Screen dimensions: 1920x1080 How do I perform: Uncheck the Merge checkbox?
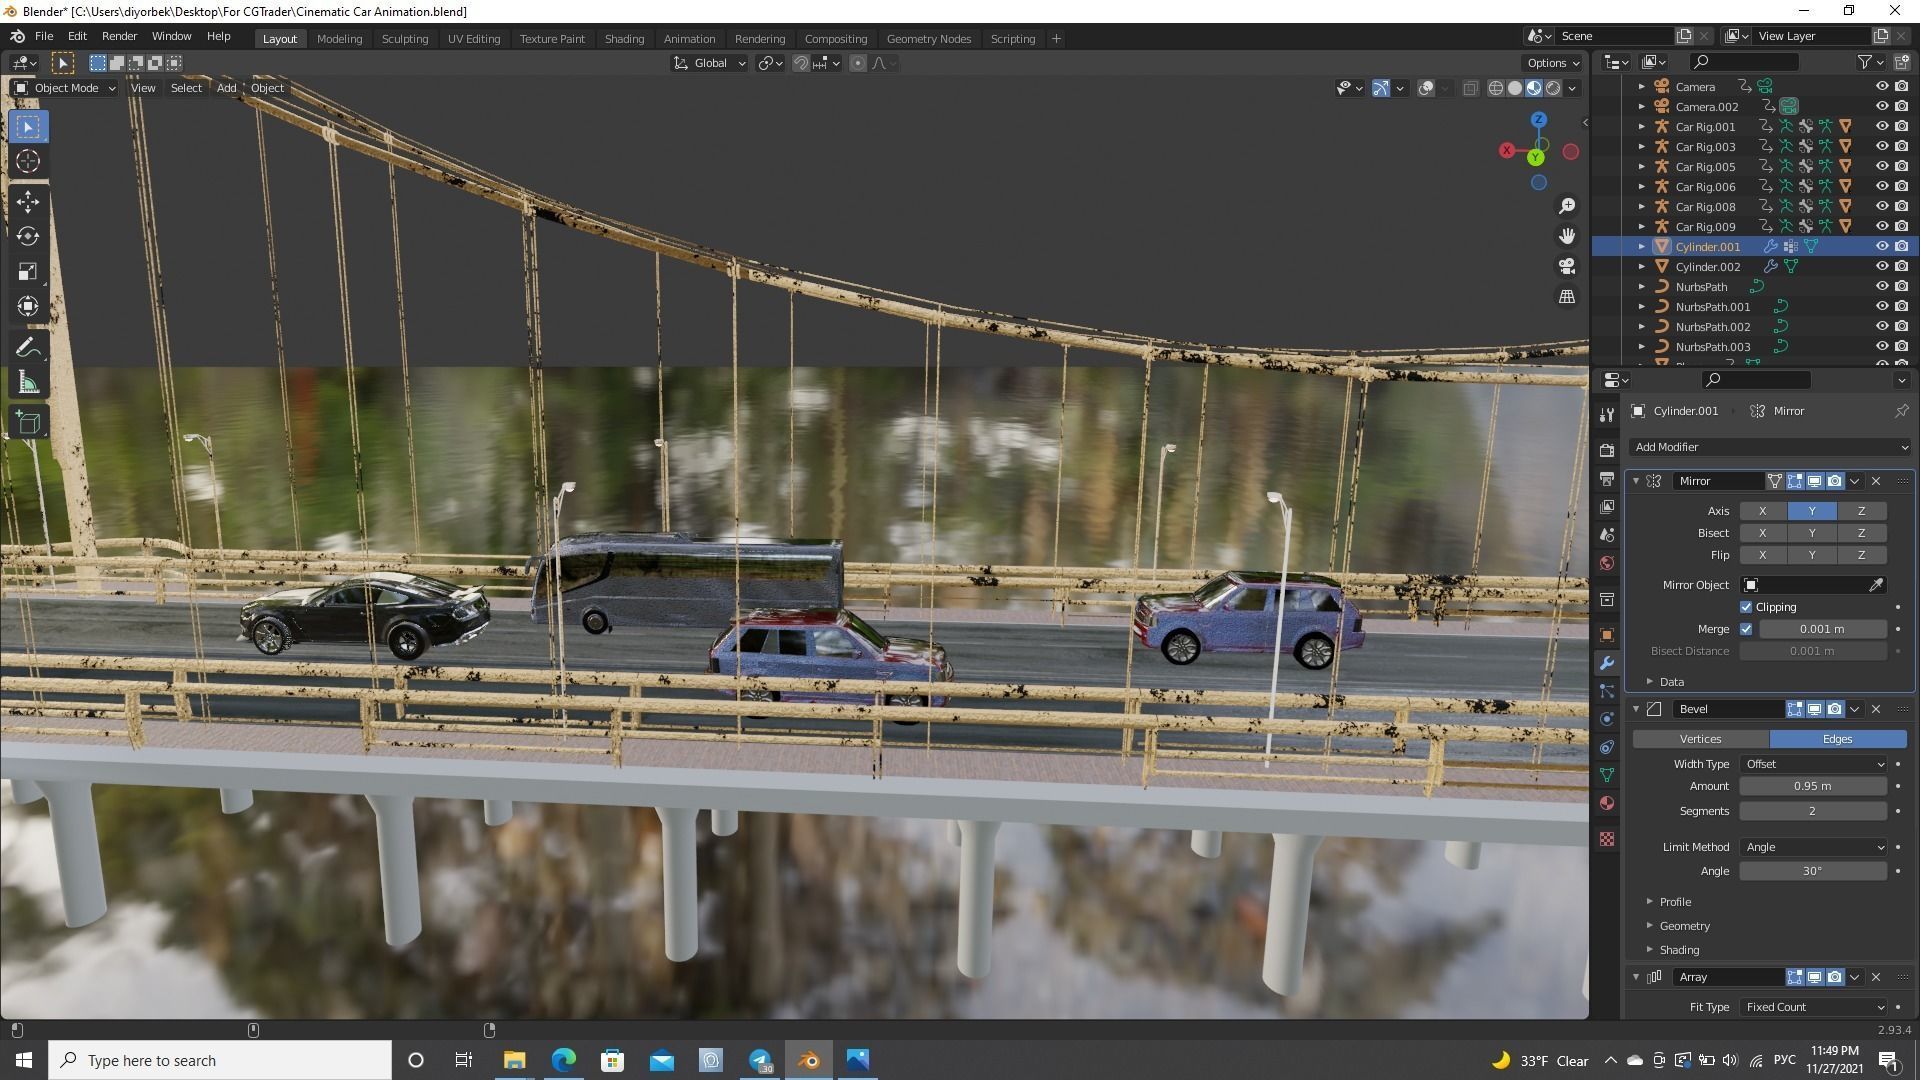[1746, 629]
